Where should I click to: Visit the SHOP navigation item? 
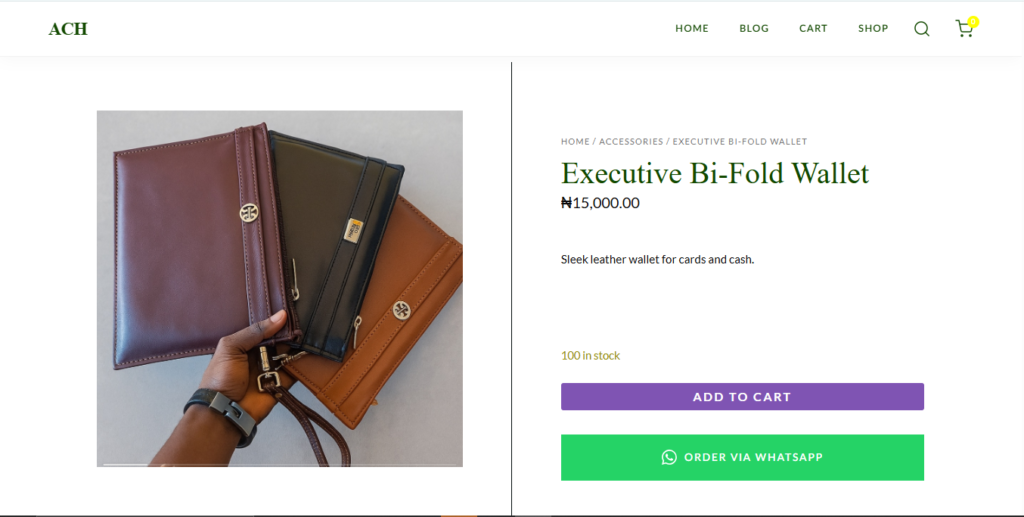click(x=873, y=28)
